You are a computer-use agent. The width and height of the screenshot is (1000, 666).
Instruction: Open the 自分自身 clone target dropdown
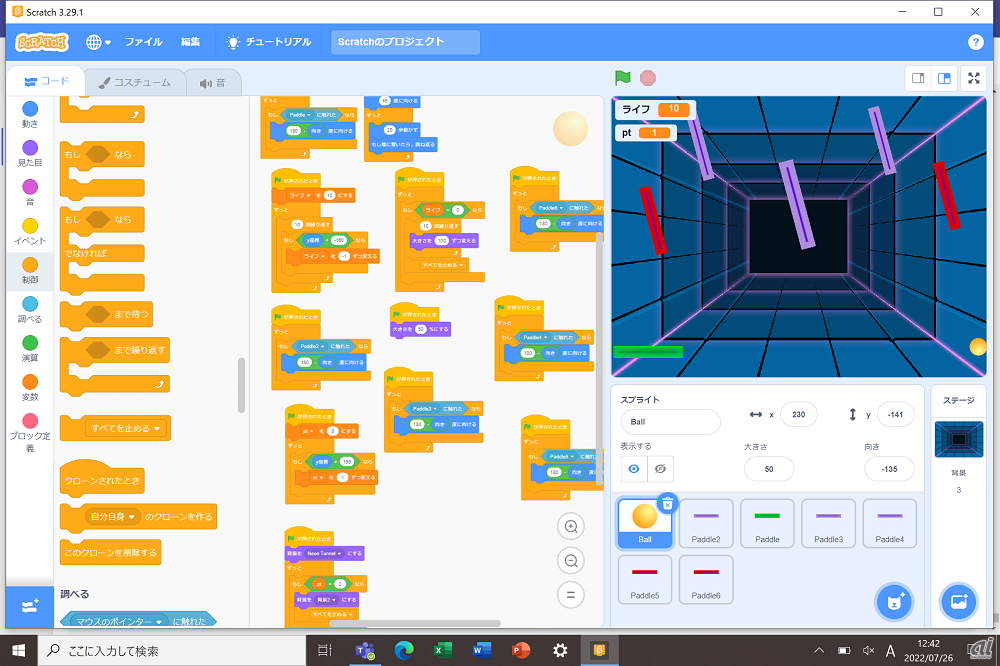click(x=131, y=517)
